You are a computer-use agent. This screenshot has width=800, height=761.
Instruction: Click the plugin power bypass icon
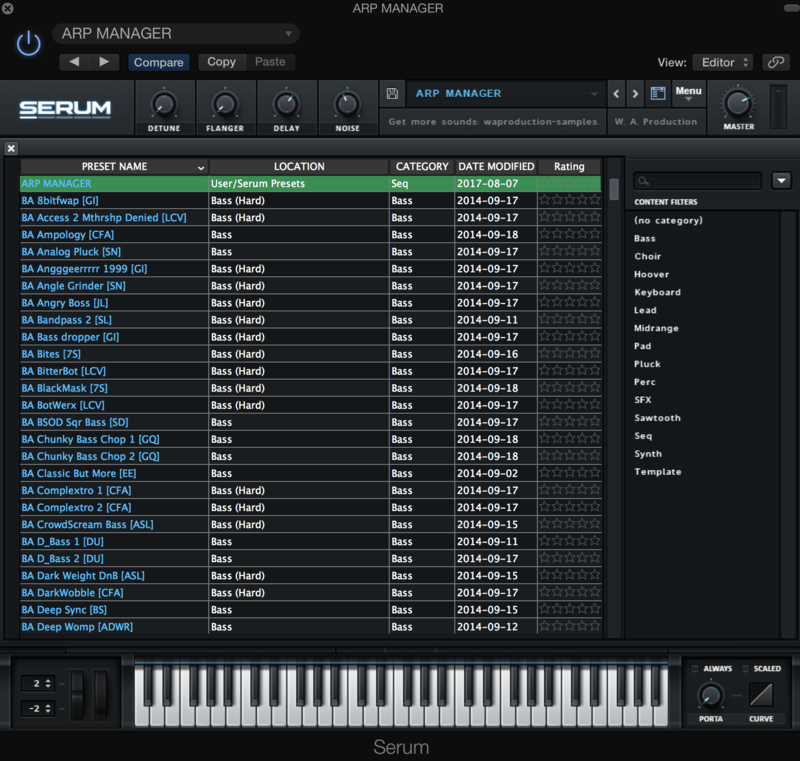[28, 43]
